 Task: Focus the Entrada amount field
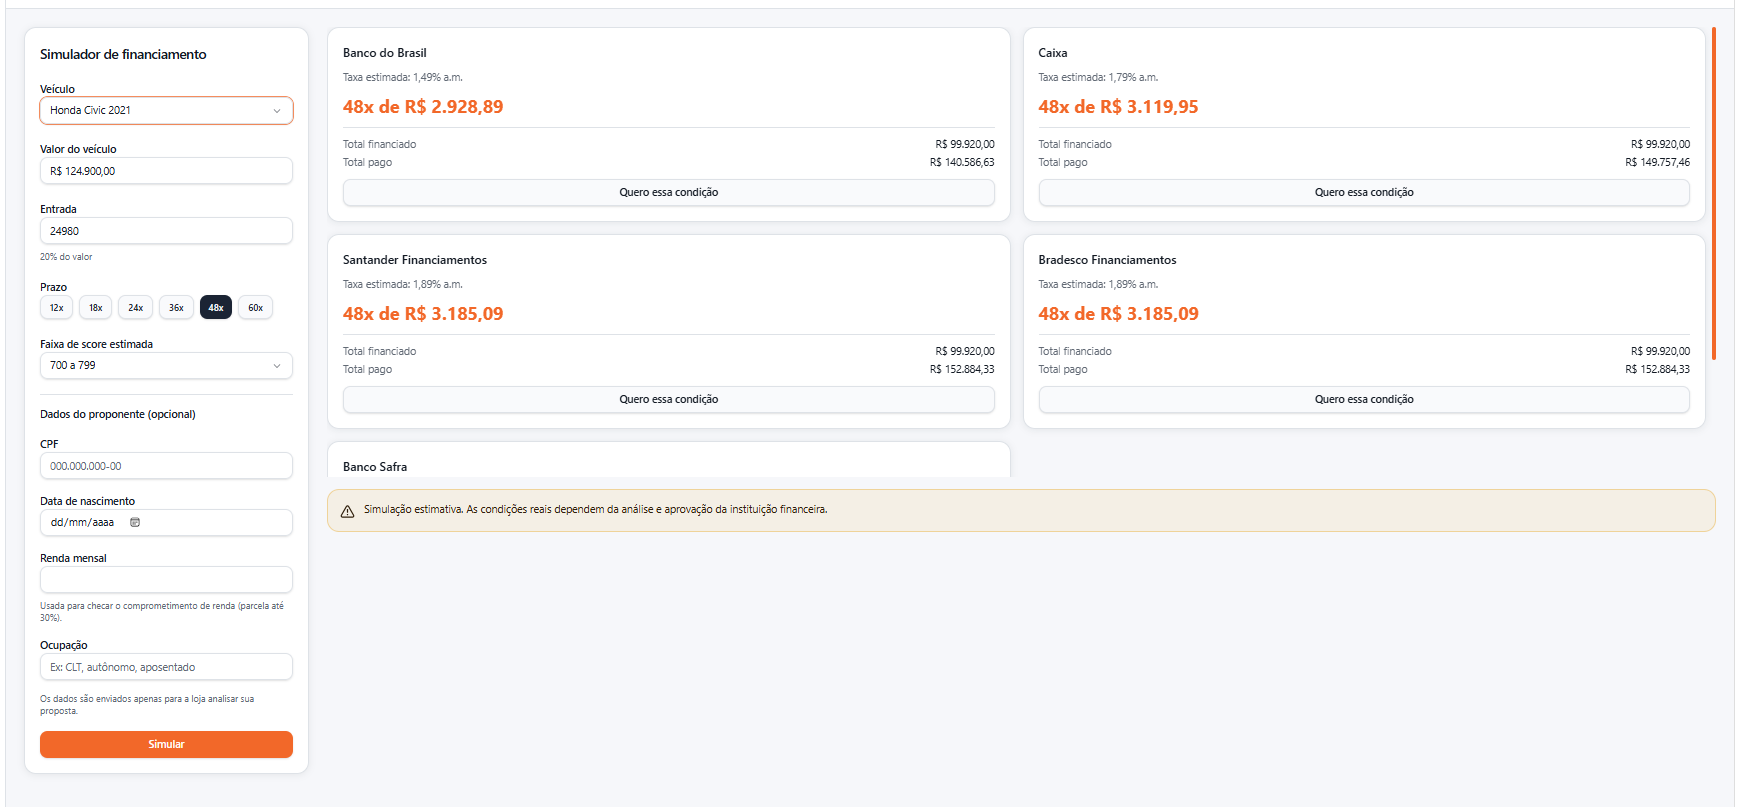coord(166,231)
